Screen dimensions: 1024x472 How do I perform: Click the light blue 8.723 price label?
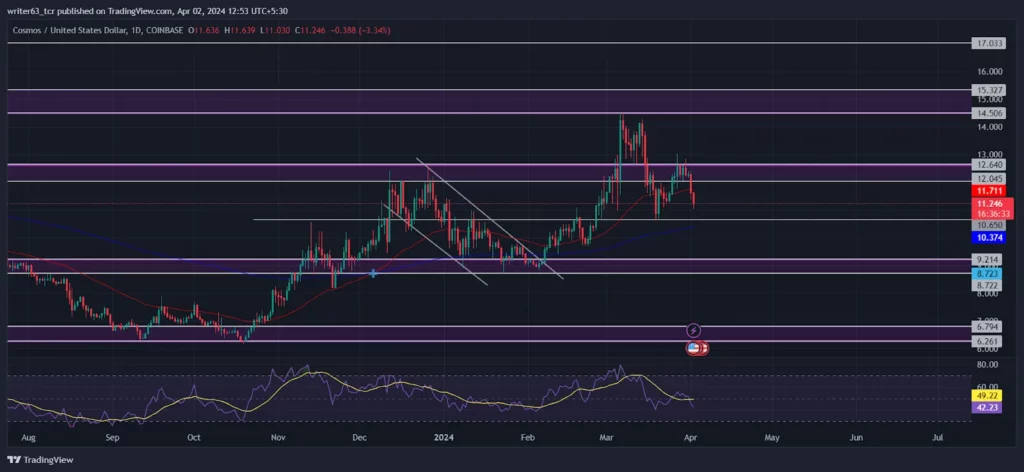tap(986, 276)
